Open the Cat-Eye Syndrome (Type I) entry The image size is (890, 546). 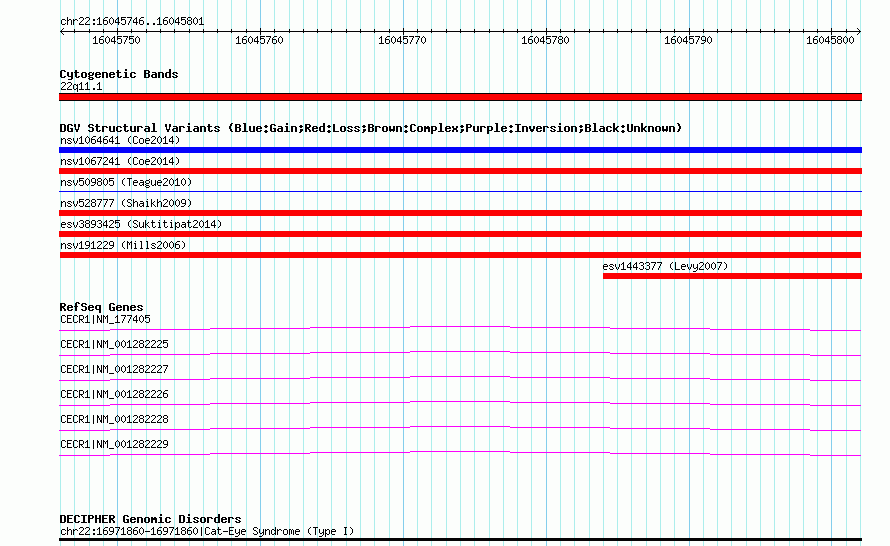207,531
